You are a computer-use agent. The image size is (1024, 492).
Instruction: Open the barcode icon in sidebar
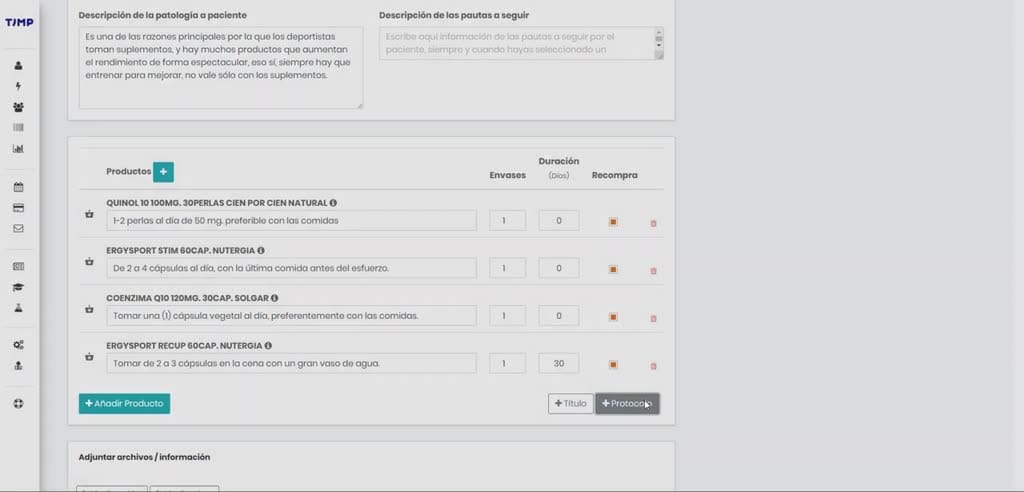point(18,127)
